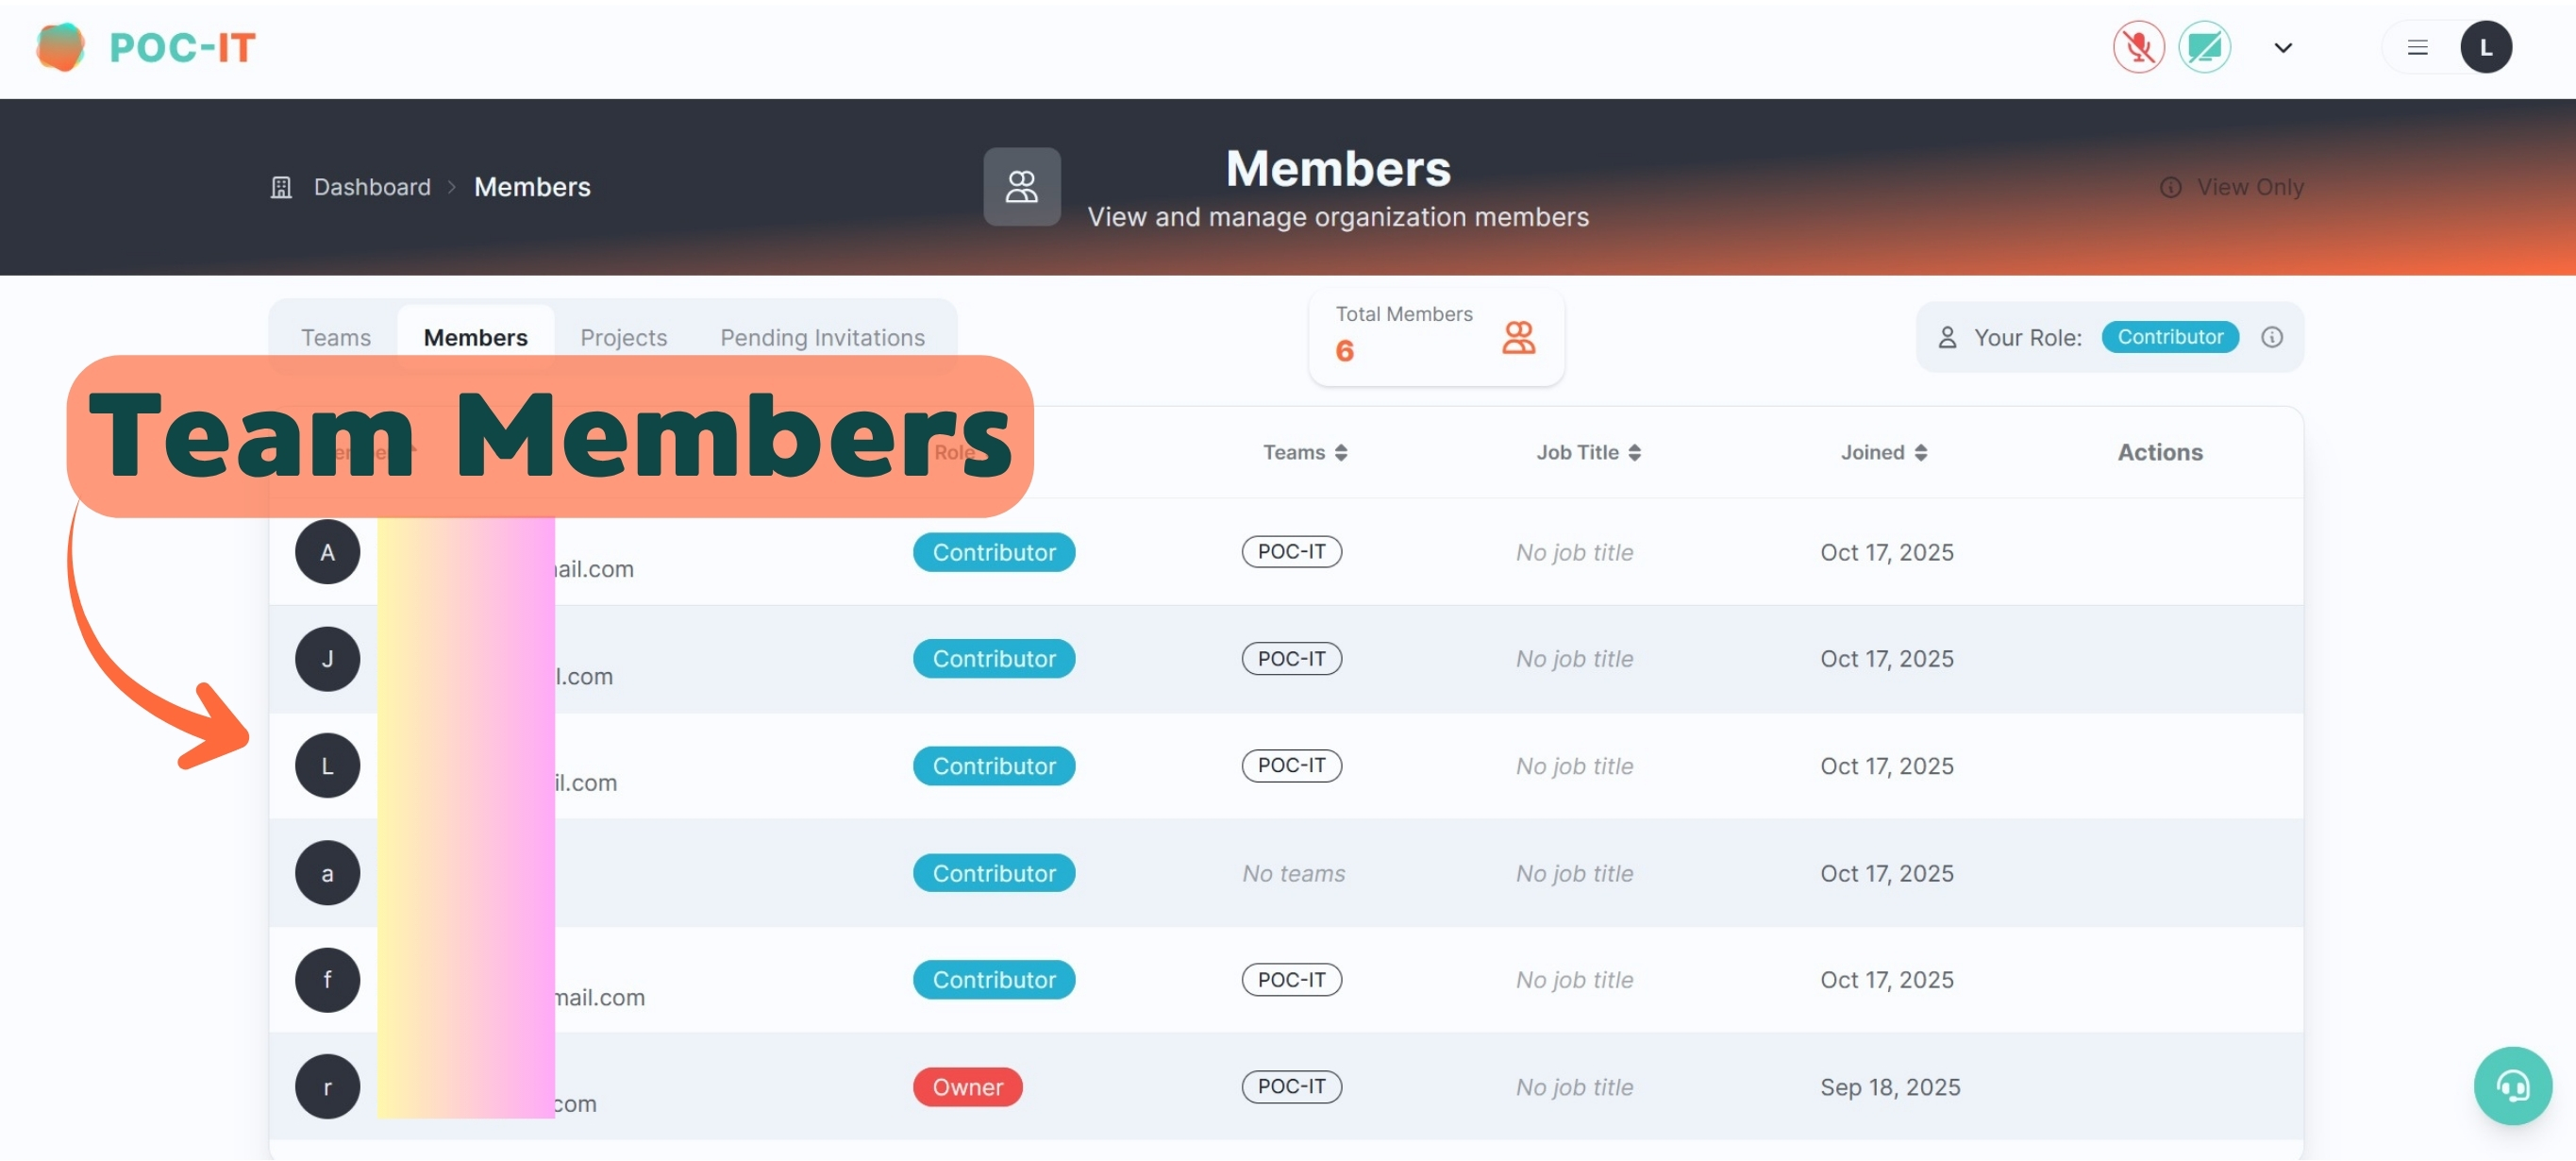Open the Projects tab
This screenshot has height=1161, width=2576.
623,338
